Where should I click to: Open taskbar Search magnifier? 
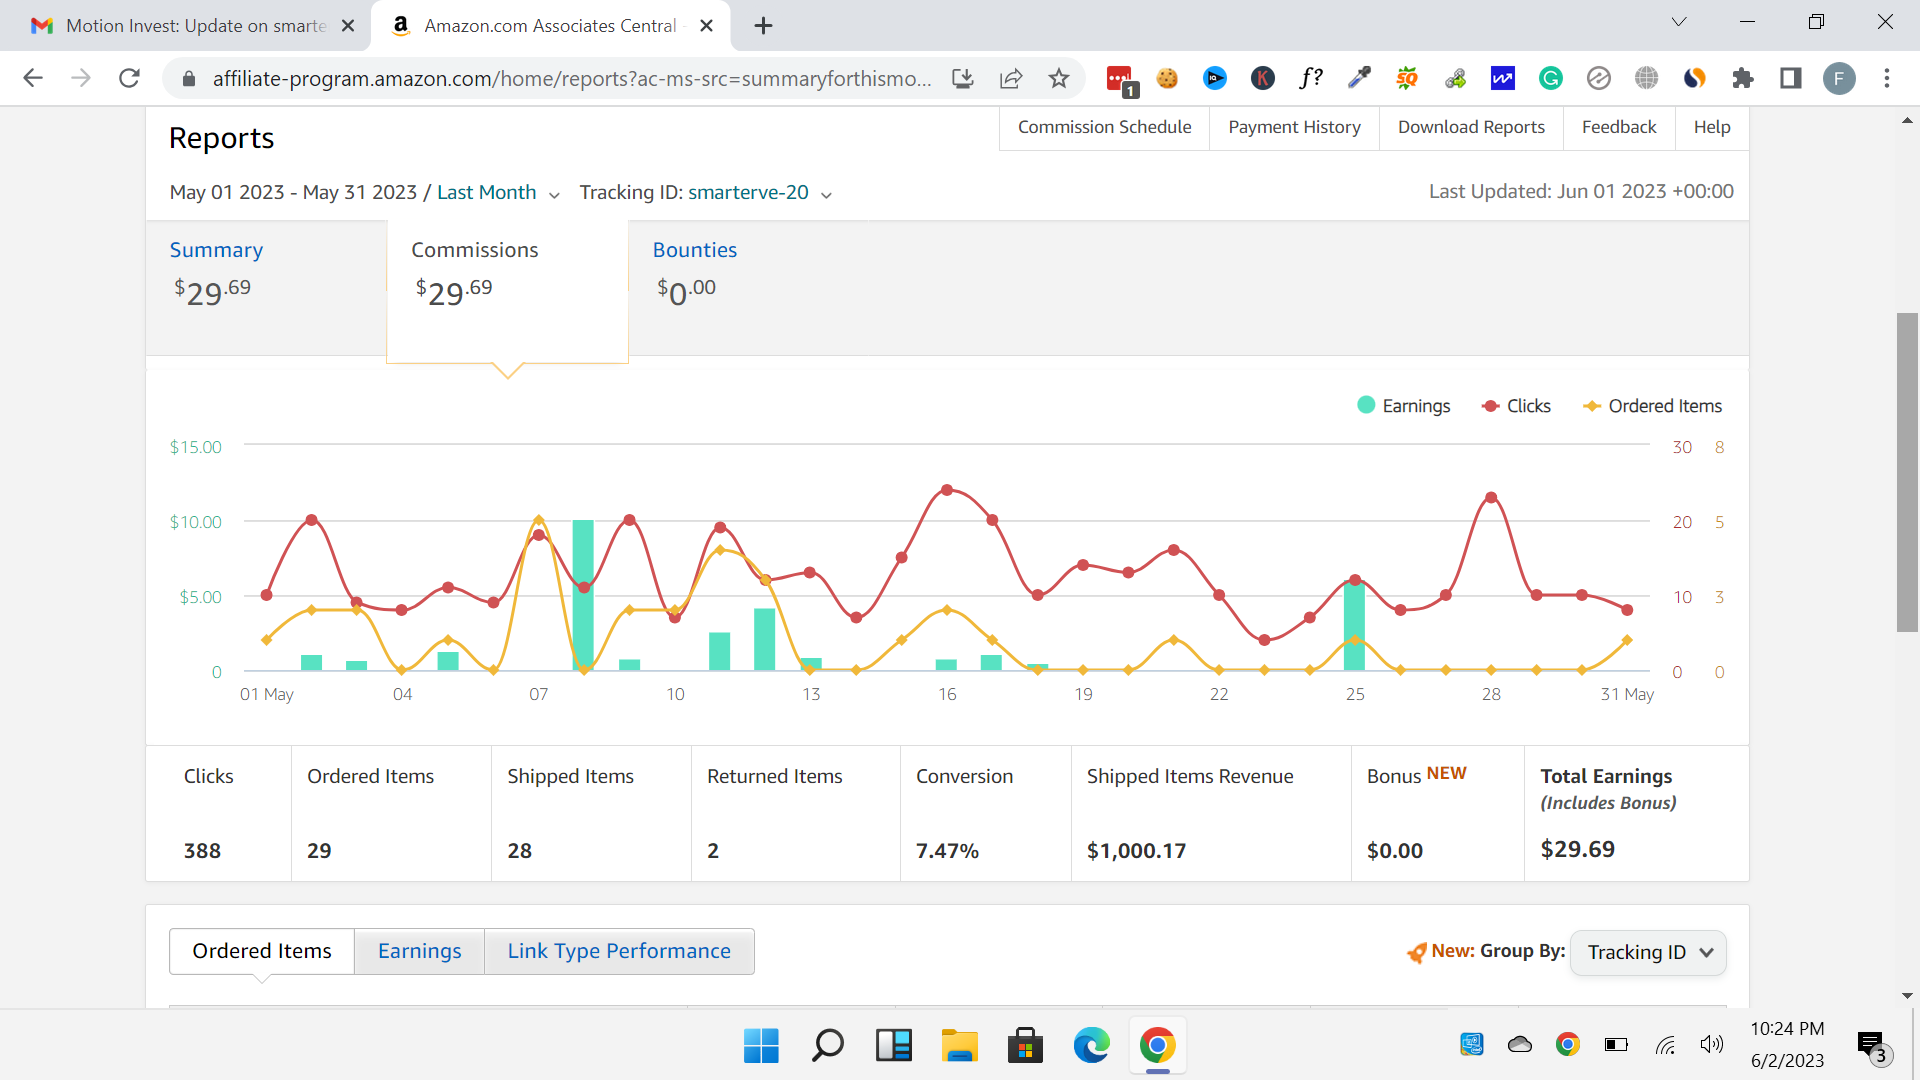(x=827, y=1046)
